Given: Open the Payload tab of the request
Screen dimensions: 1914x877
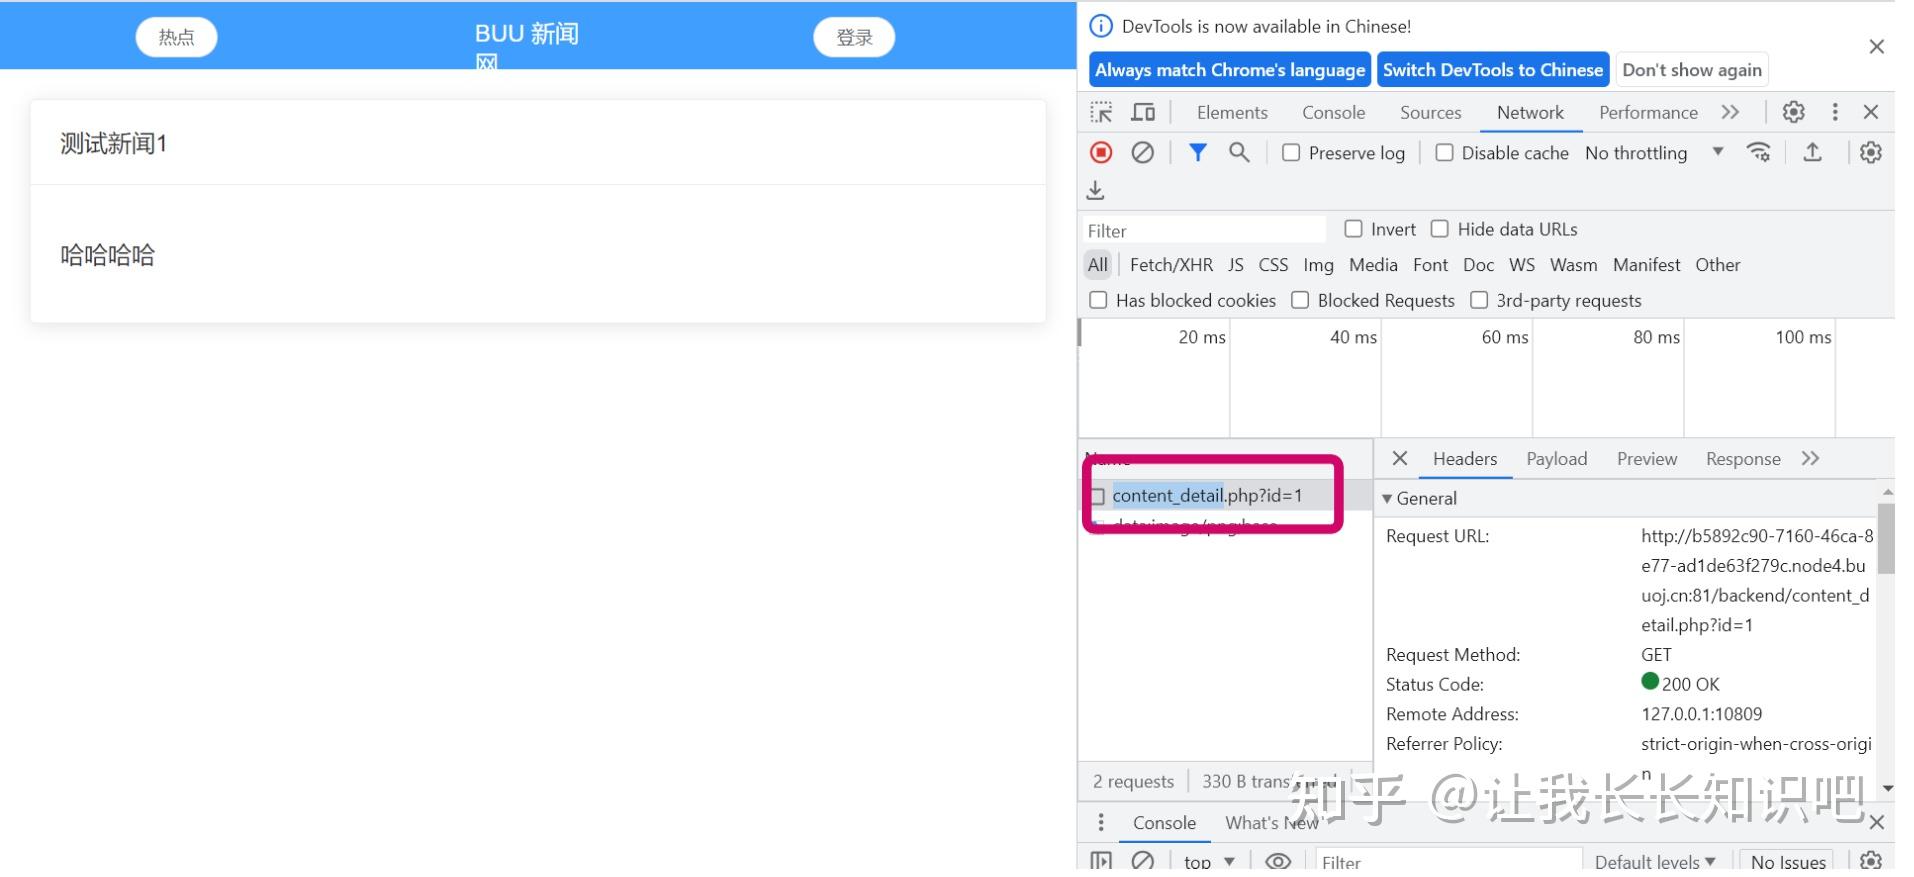Looking at the screenshot, I should point(1556,459).
